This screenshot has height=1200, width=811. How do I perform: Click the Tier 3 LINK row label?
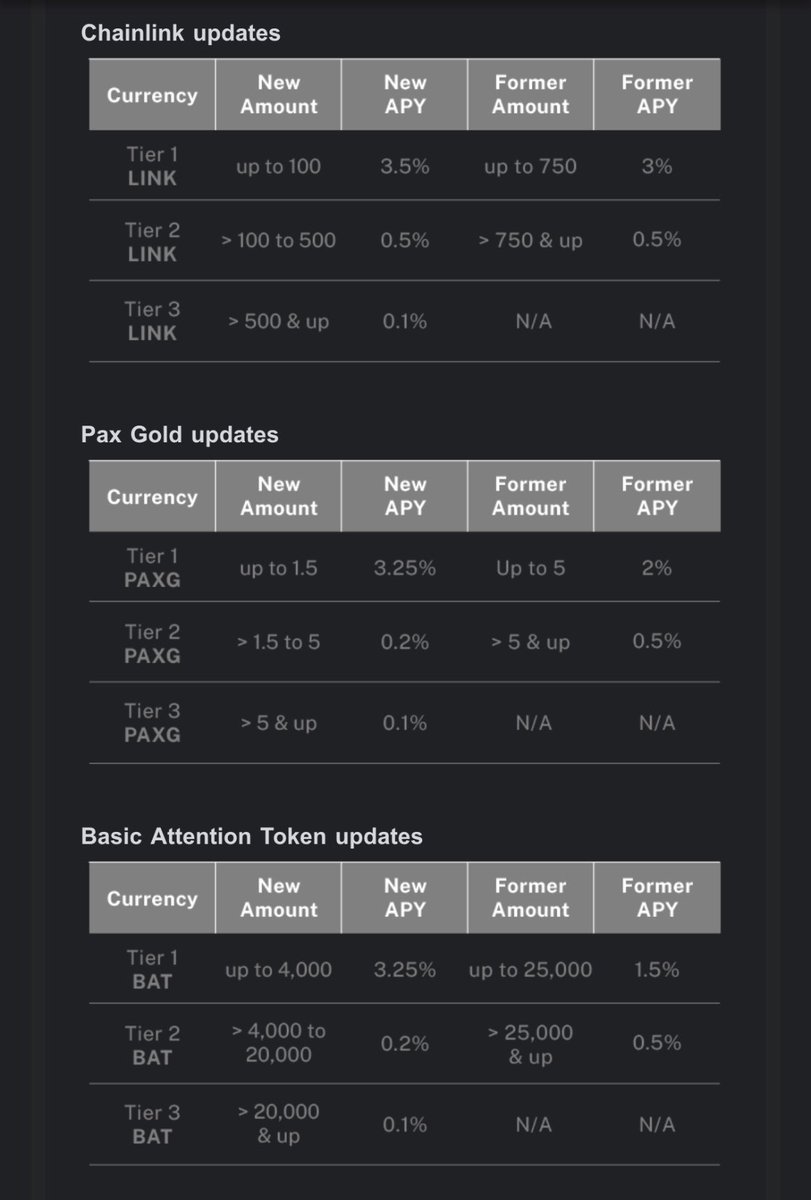click(152, 321)
